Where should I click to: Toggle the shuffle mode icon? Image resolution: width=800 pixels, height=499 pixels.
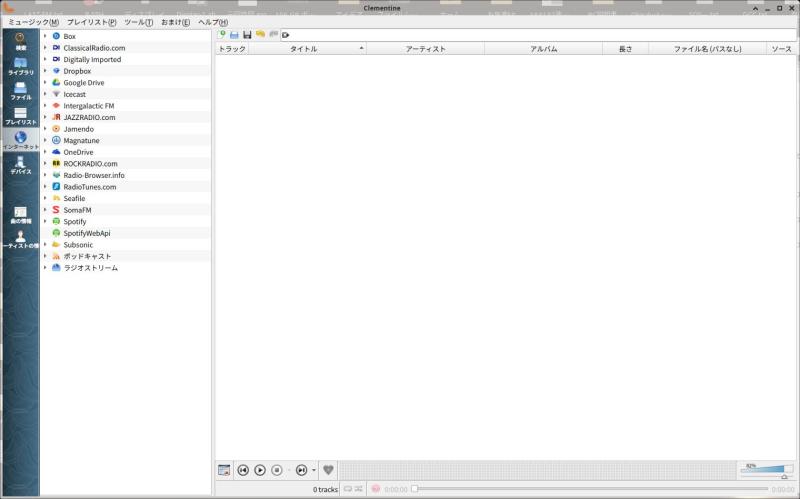point(360,489)
